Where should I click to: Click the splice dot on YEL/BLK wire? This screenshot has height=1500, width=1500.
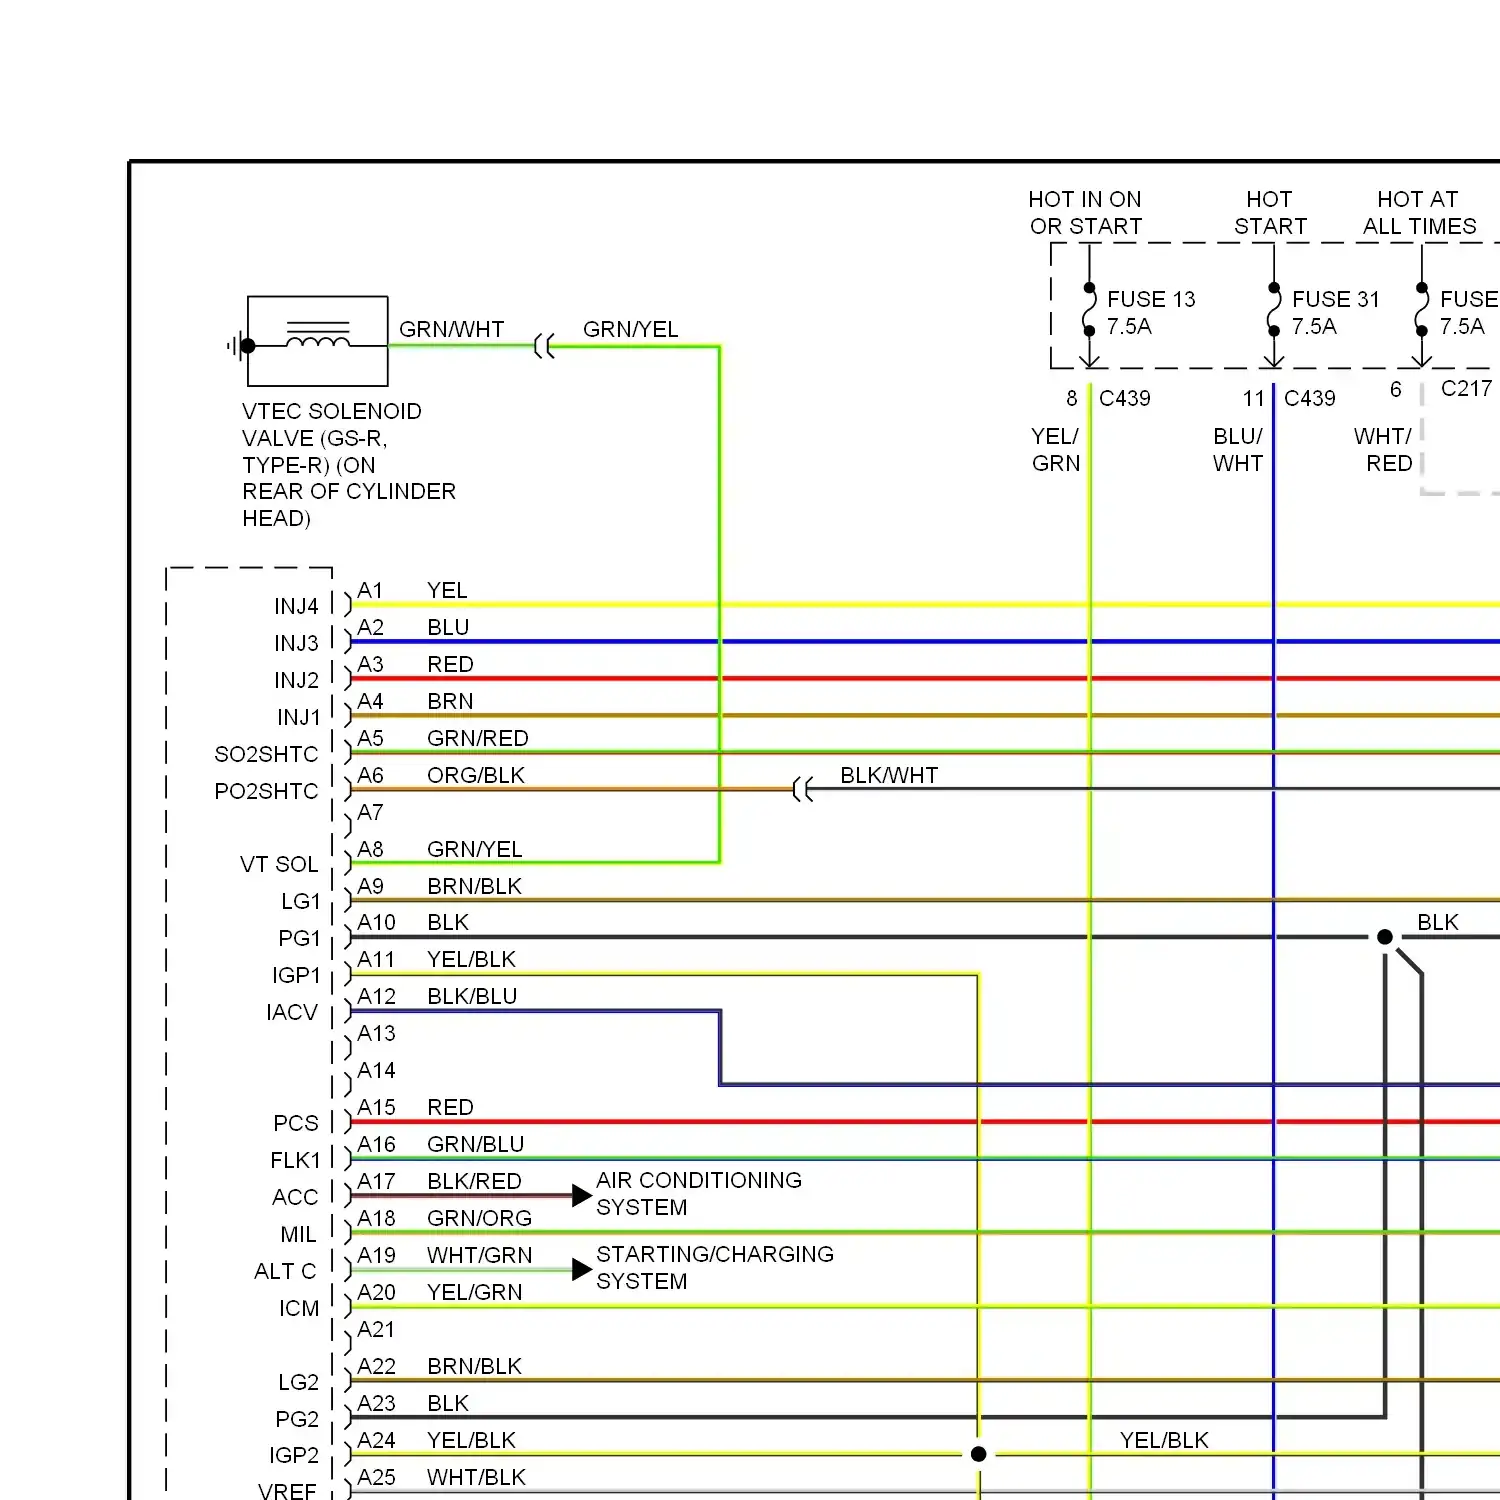pos(979,1454)
